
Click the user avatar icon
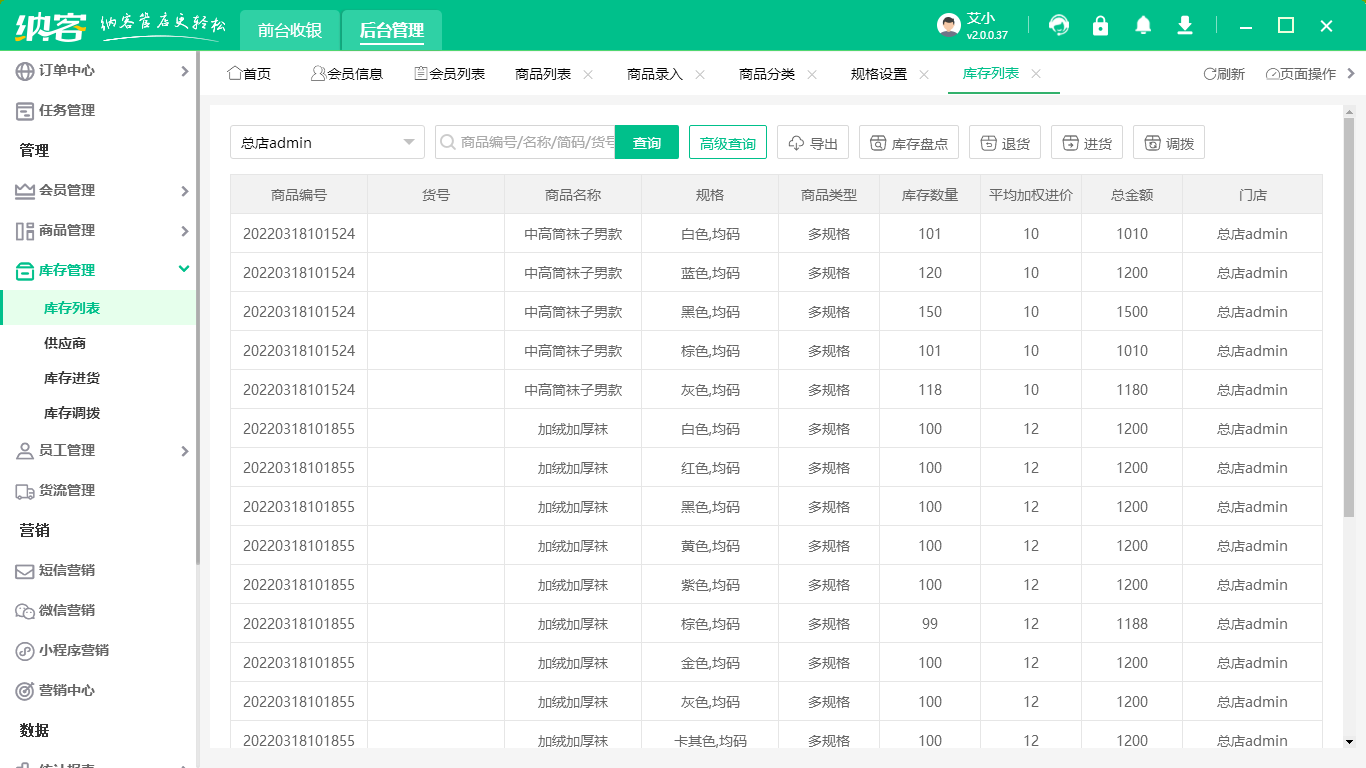[x=949, y=26]
